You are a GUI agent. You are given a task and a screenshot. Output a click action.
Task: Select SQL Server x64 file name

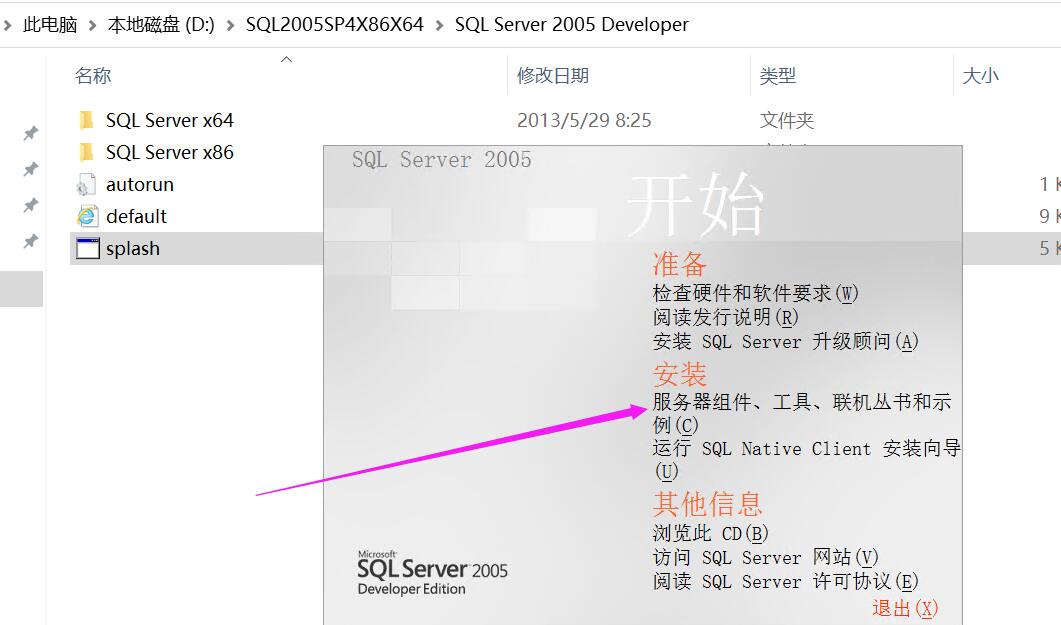click(x=170, y=120)
